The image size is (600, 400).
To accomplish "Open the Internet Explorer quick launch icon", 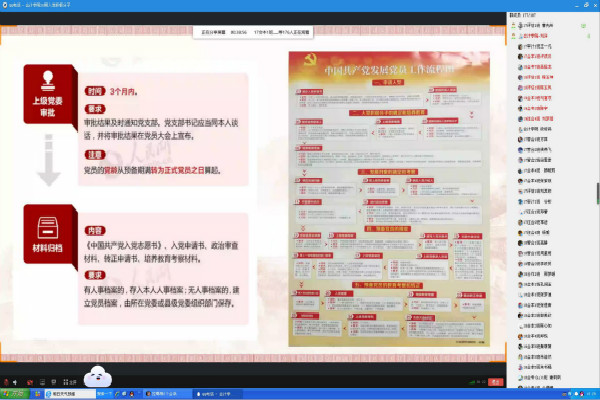I will pyautogui.click(x=118, y=393).
